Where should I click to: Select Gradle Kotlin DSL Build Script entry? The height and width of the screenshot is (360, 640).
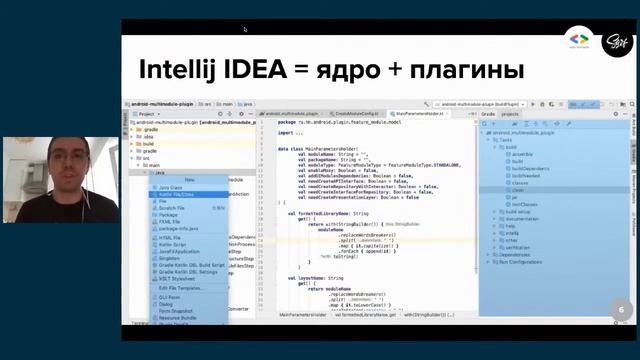point(189,265)
